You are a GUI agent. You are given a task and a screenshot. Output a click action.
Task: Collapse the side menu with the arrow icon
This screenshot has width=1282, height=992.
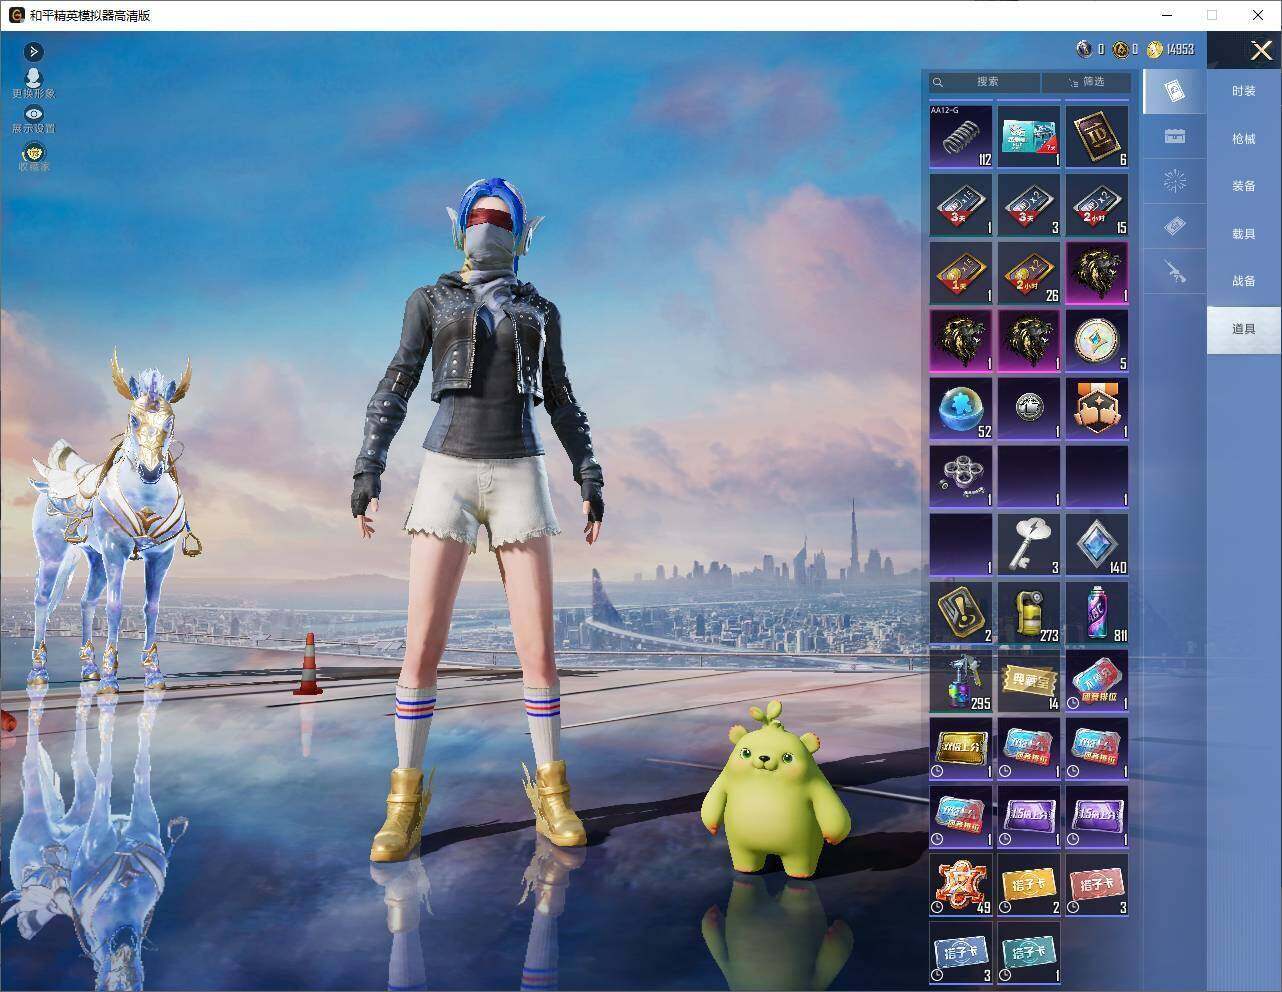(34, 52)
